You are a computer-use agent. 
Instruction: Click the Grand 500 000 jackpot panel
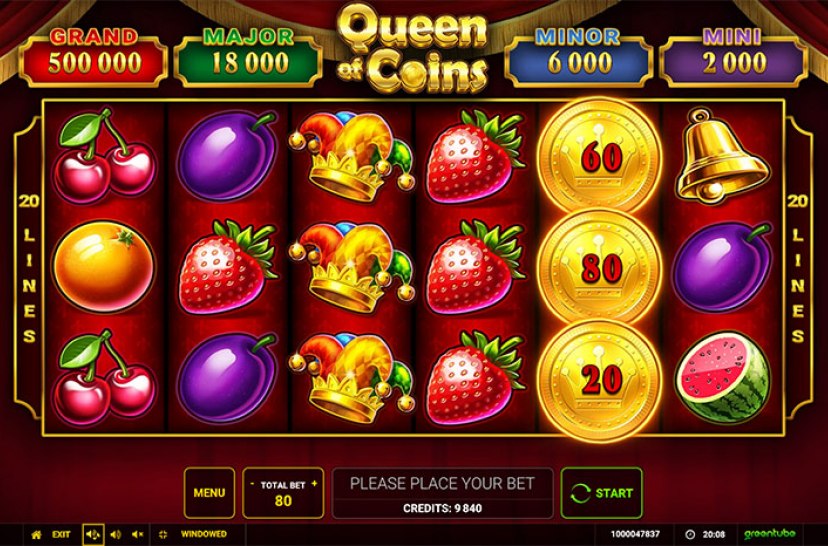[93, 58]
